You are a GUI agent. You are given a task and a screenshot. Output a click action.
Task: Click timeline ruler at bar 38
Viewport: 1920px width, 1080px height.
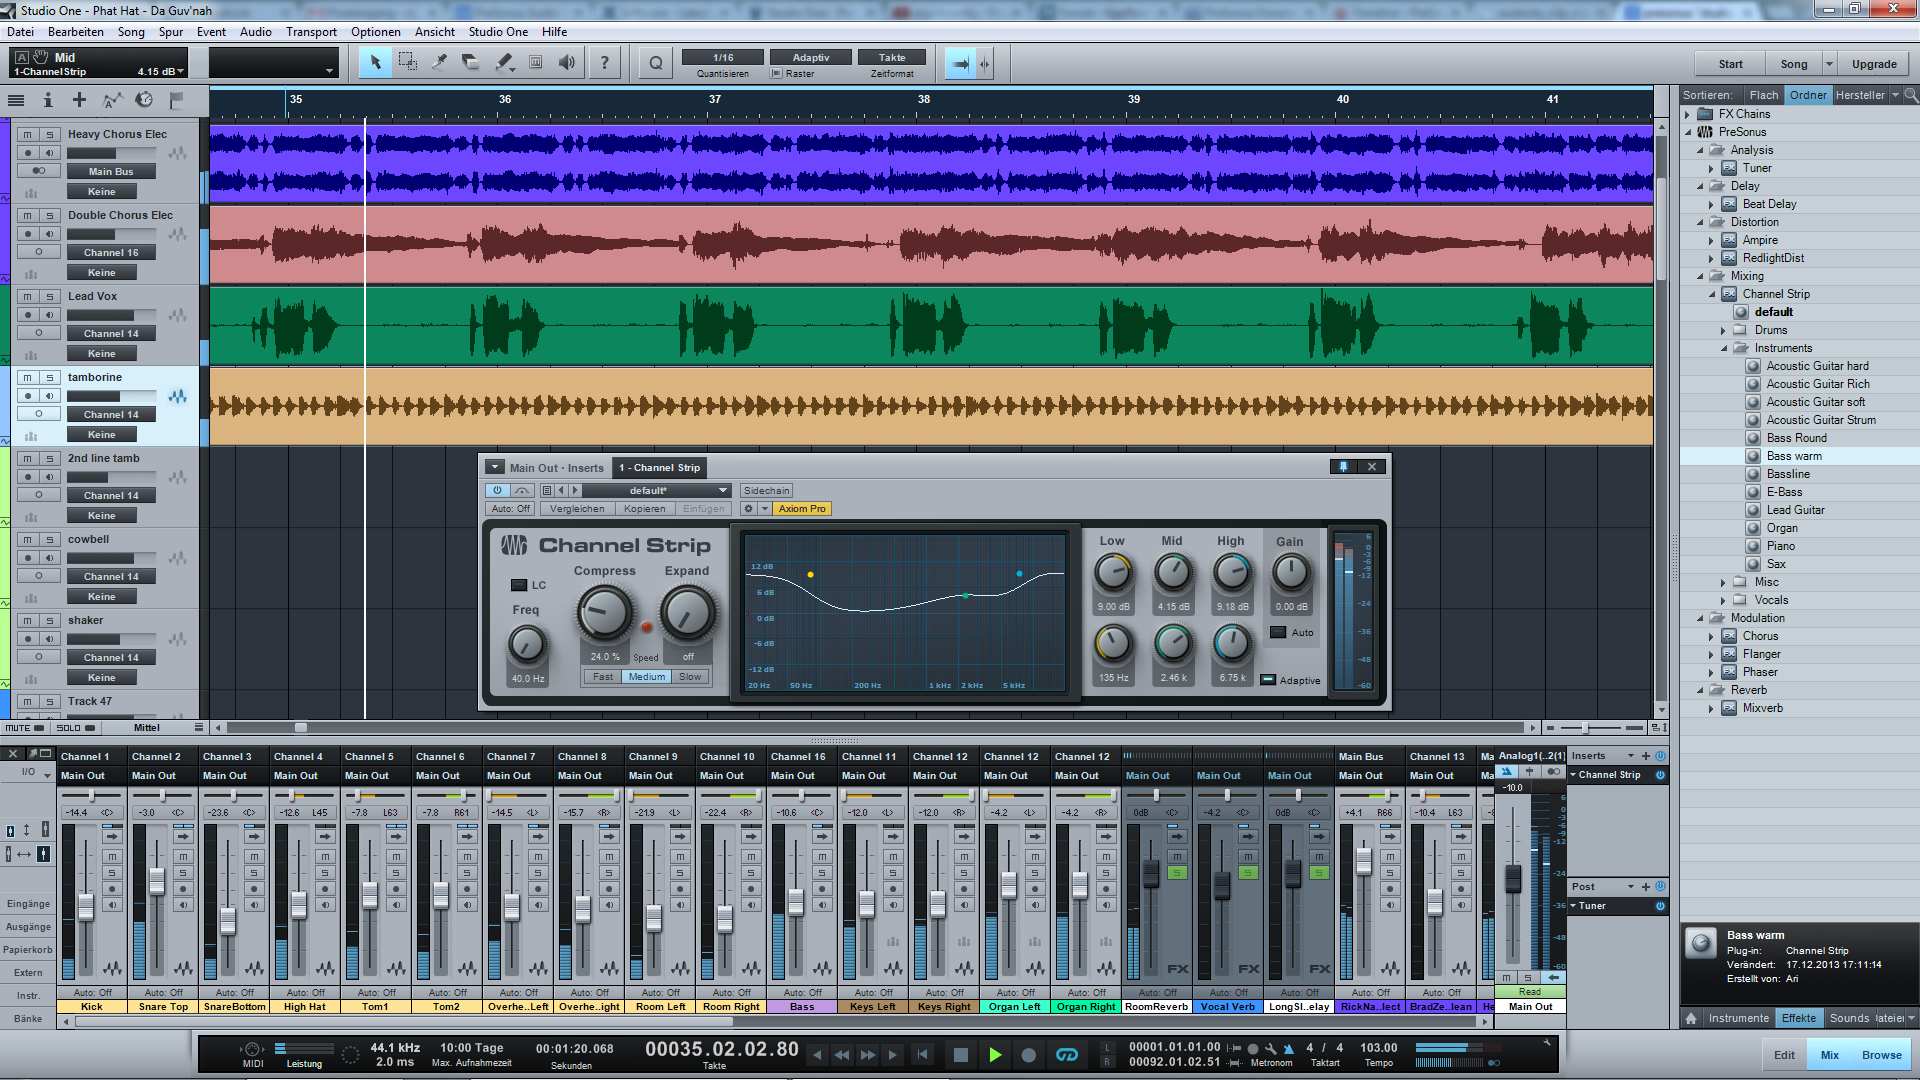923,100
